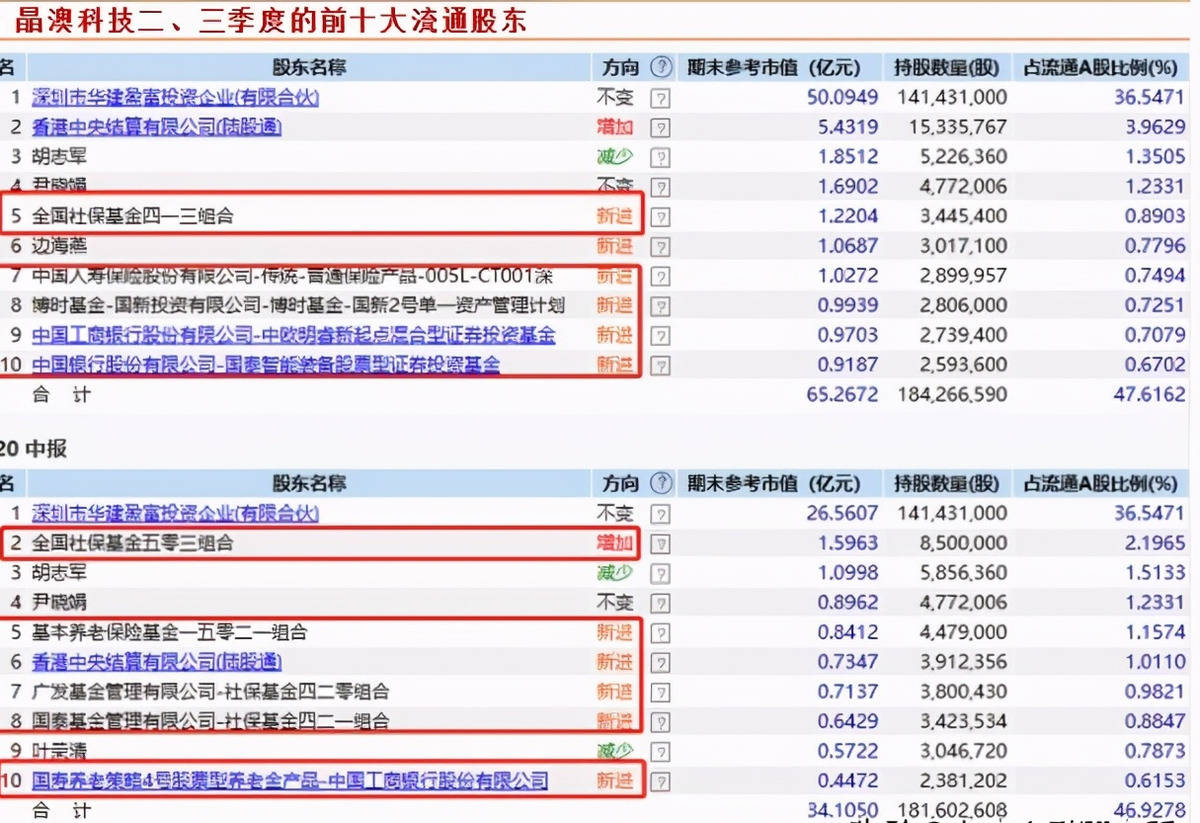Open 深圳市华建盈富 link in the 26.5607 row
1200x823 pixels.
point(176,513)
